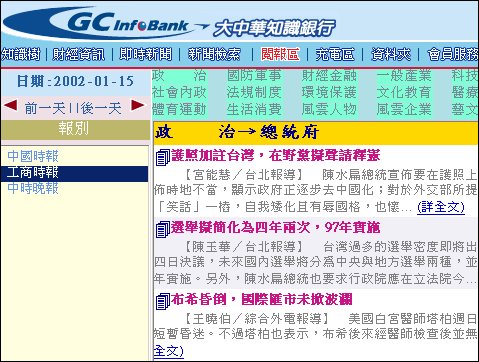Go to 財經資訊 in top navigation
The image size is (479, 362).
pyautogui.click(x=79, y=54)
